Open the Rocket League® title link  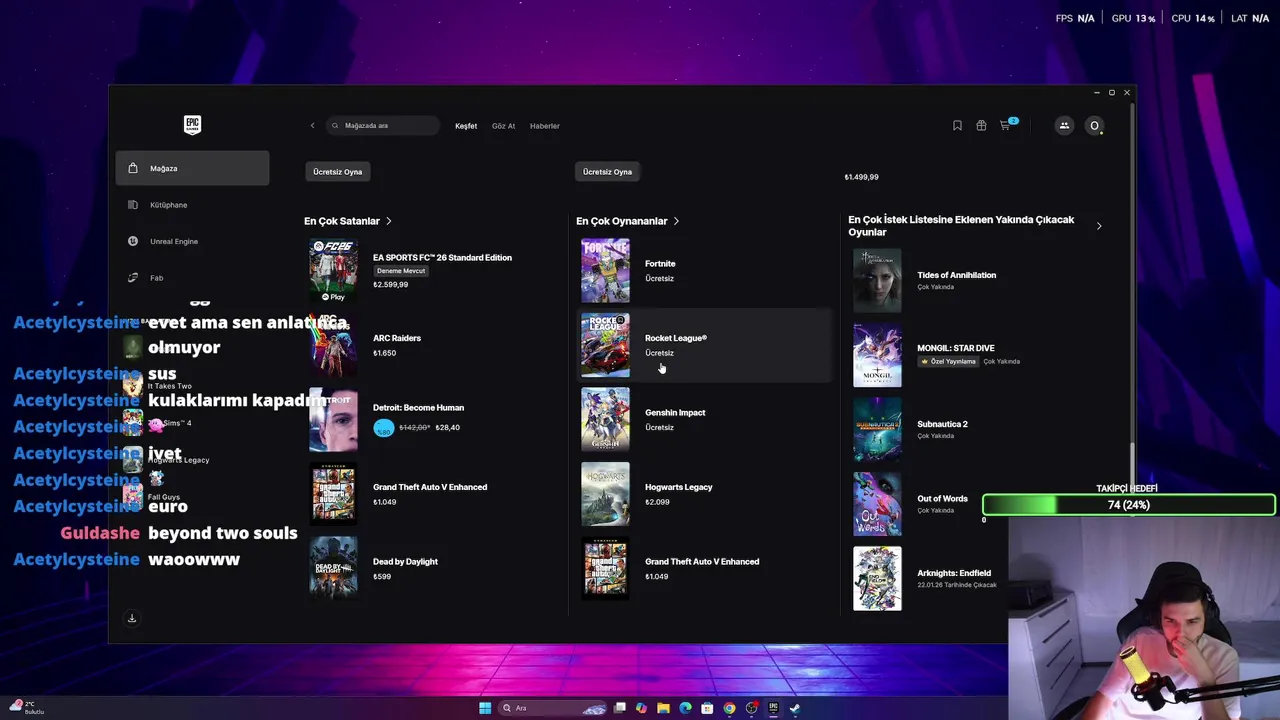point(676,338)
